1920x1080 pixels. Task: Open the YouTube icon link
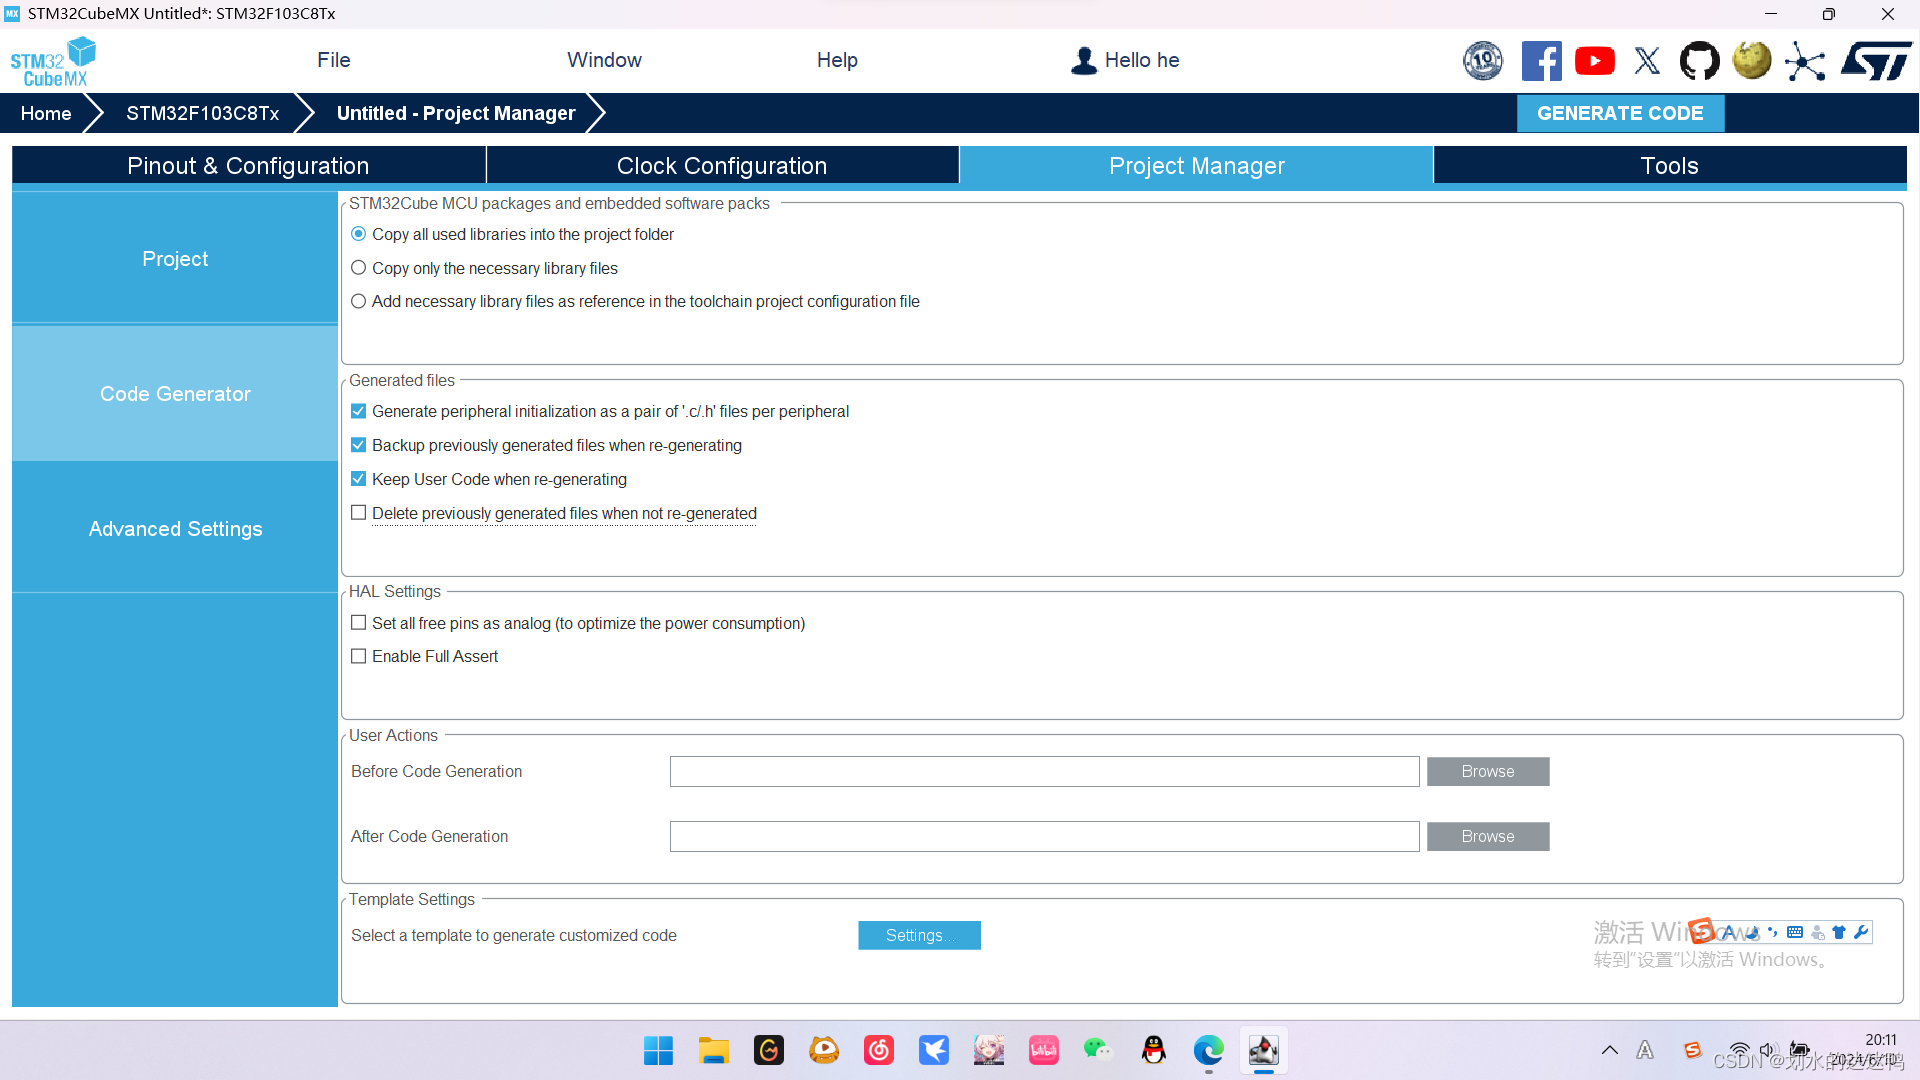click(x=1595, y=61)
